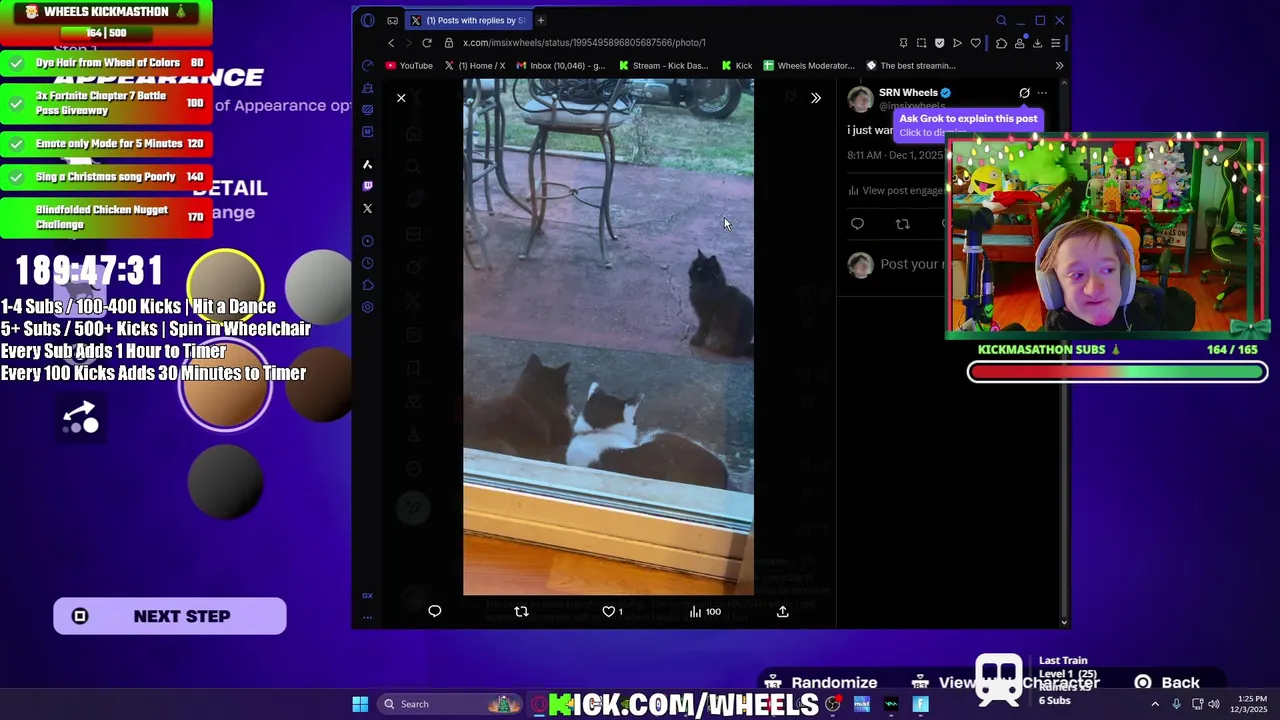Select the 'Posts with replies' tab
This screenshot has width=1280, height=720.
pos(468,20)
